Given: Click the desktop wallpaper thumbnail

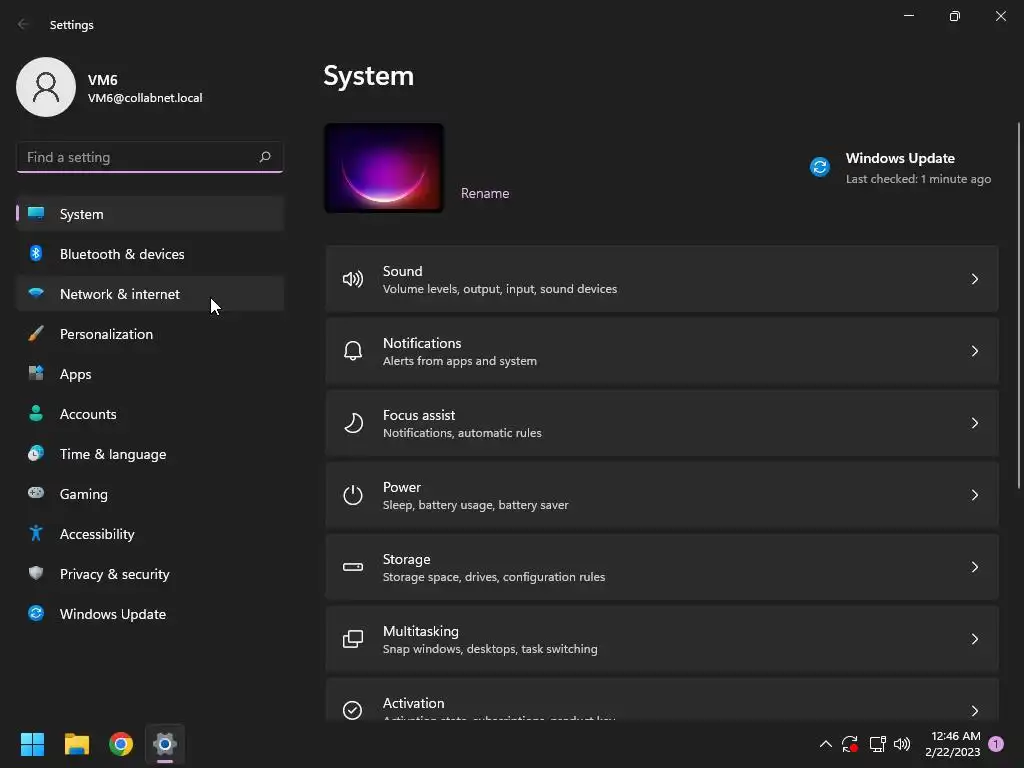Looking at the screenshot, I should 384,168.
